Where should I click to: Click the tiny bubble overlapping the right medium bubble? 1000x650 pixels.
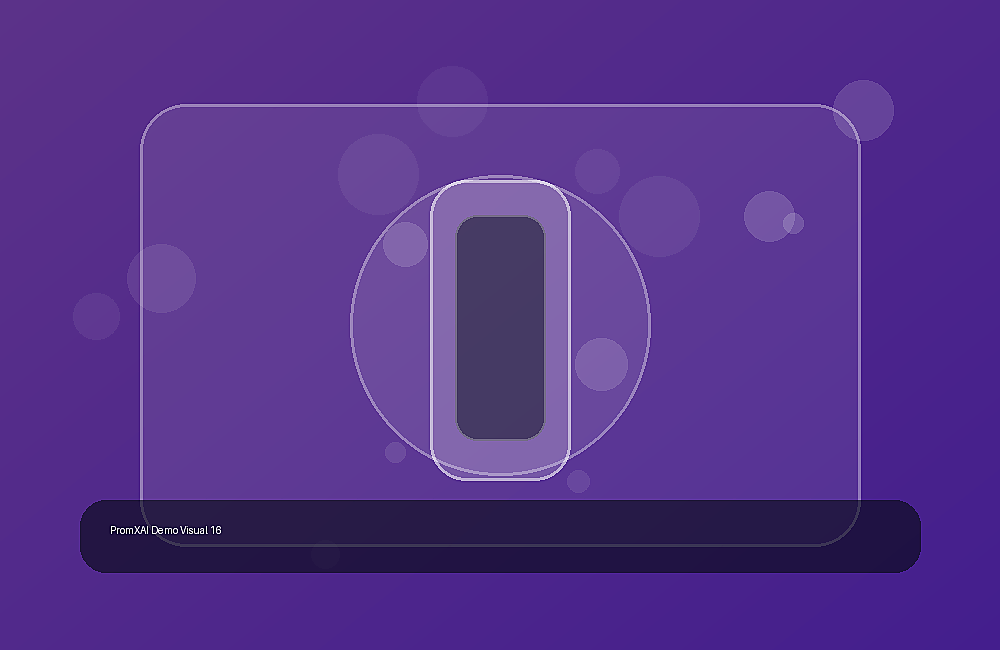[793, 223]
